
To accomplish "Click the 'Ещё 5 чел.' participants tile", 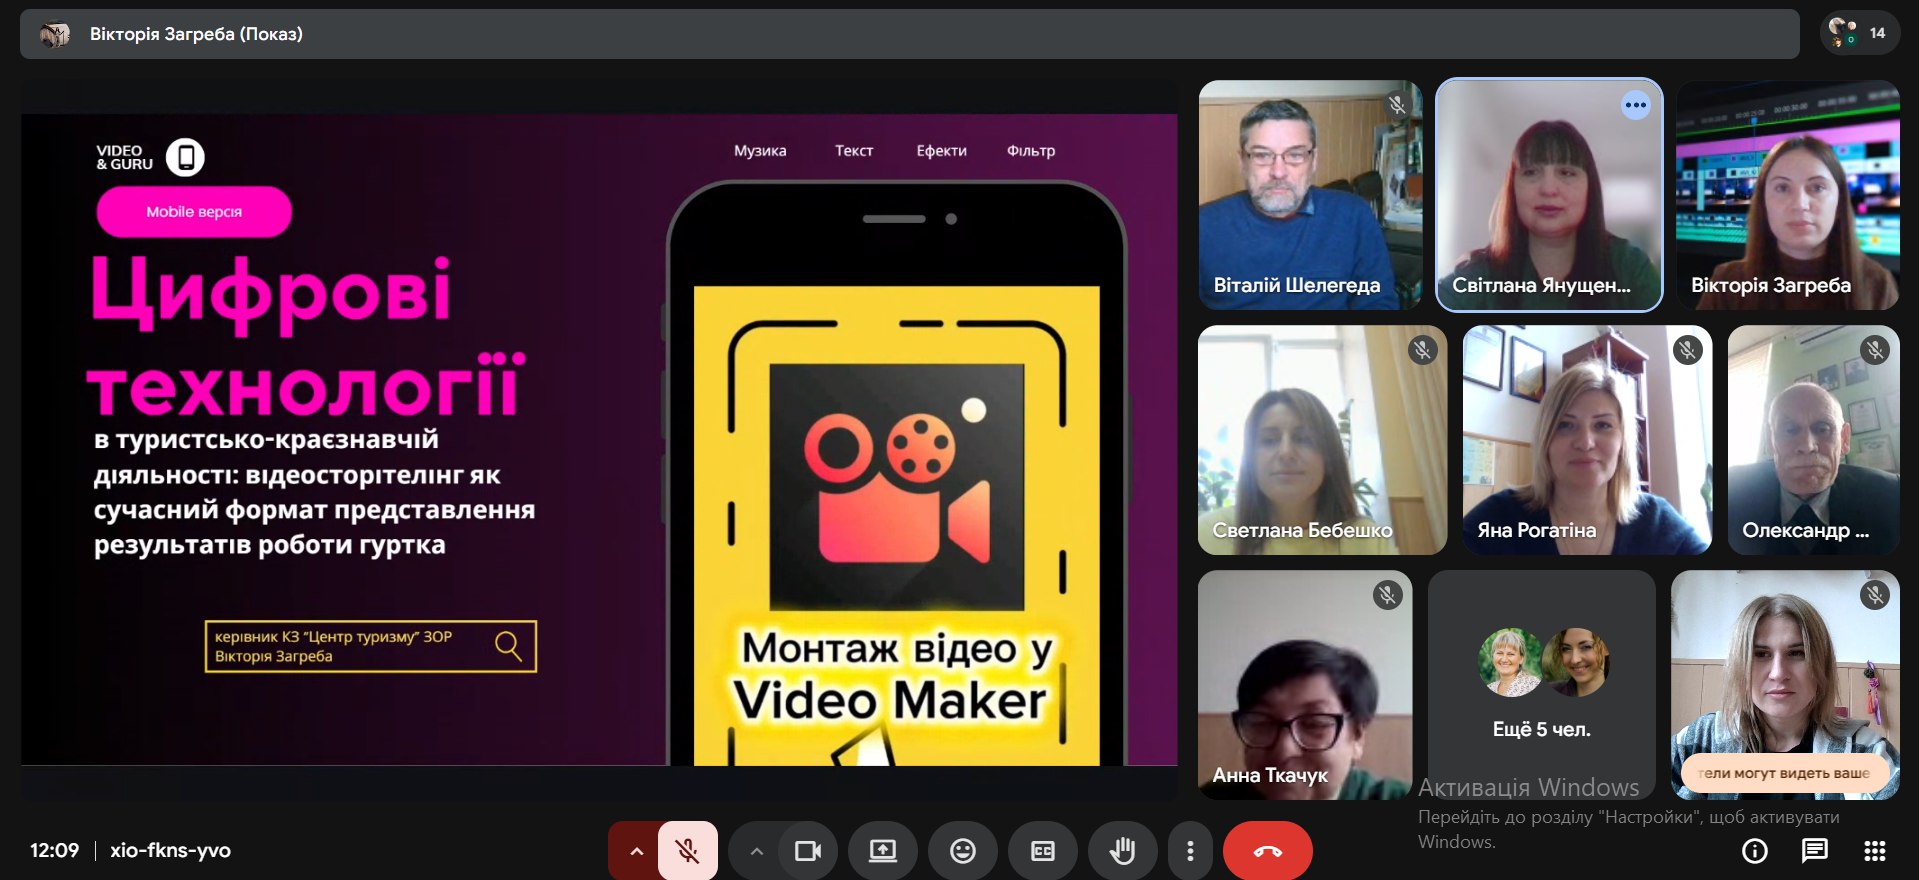I will pyautogui.click(x=1541, y=685).
